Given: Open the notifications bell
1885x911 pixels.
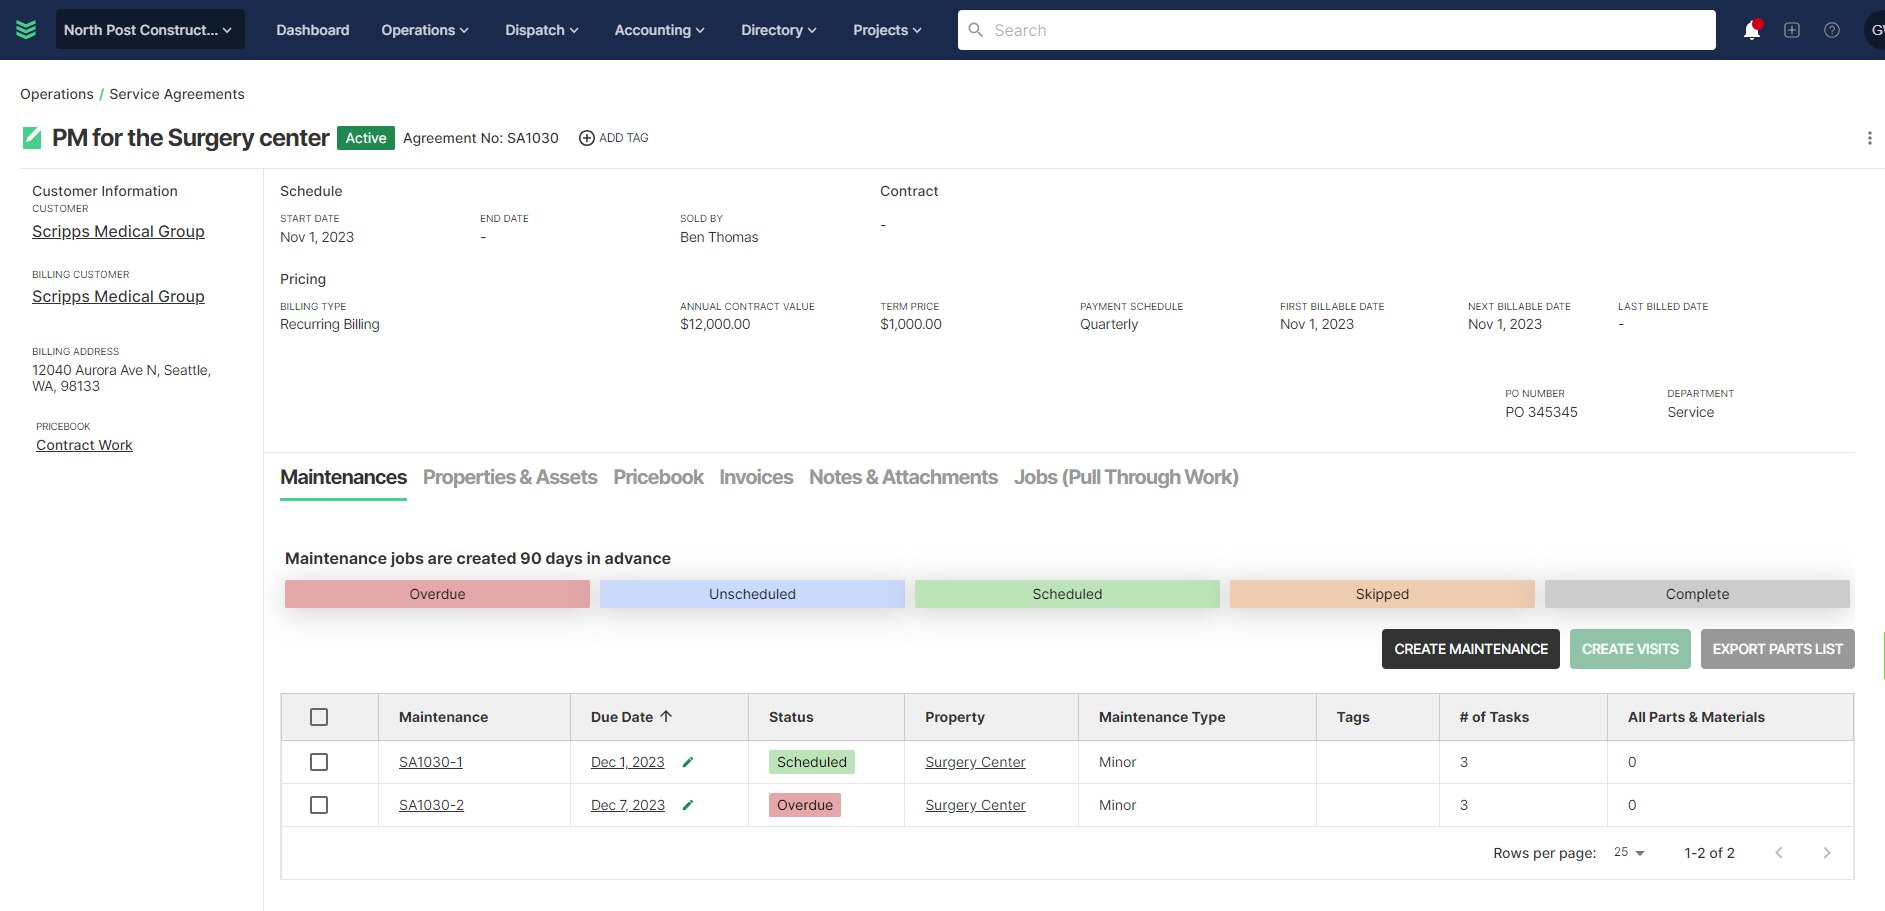Looking at the screenshot, I should pos(1751,31).
